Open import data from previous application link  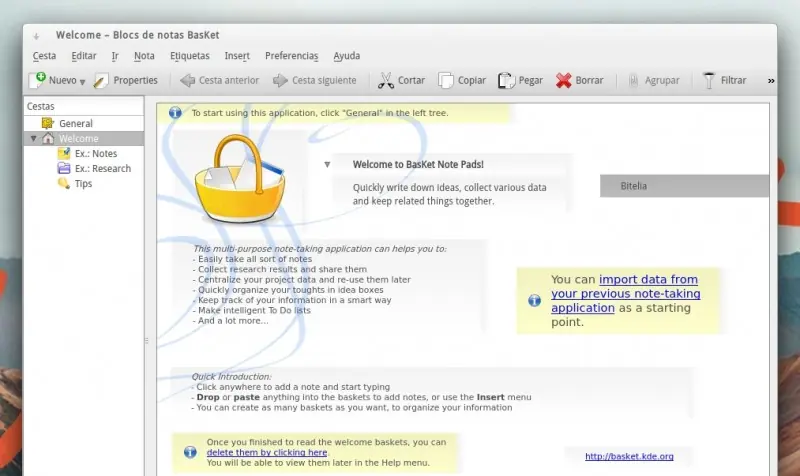[x=626, y=293]
